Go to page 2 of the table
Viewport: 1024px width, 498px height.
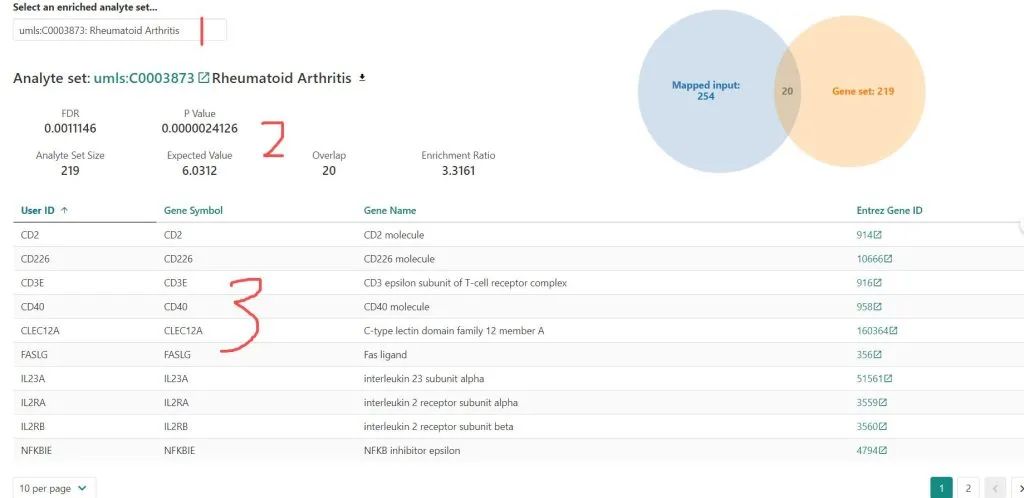click(968, 488)
